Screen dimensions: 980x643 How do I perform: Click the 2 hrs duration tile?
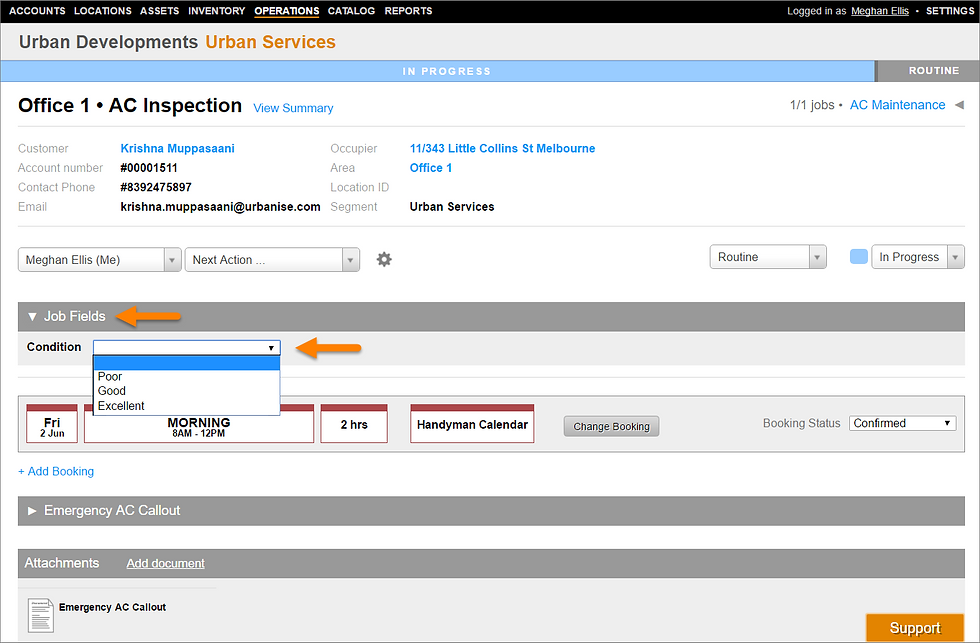(354, 424)
